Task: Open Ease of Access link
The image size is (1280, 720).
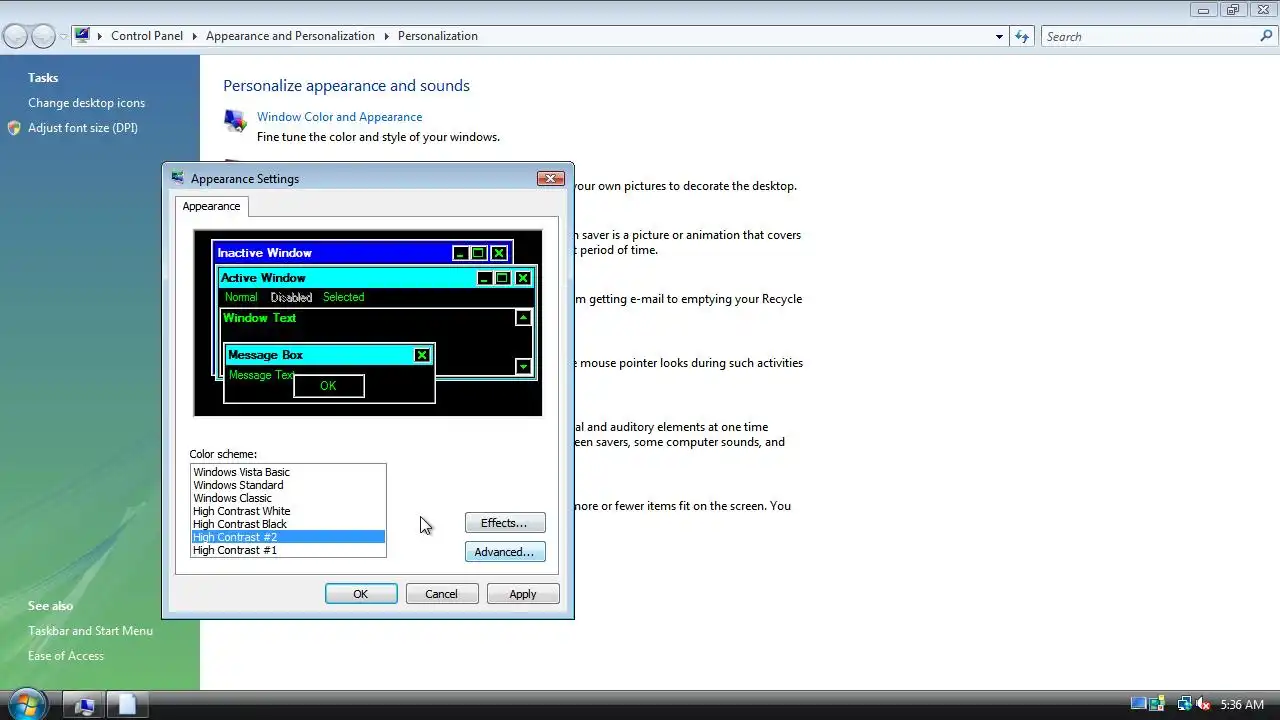Action: pyautogui.click(x=66, y=656)
